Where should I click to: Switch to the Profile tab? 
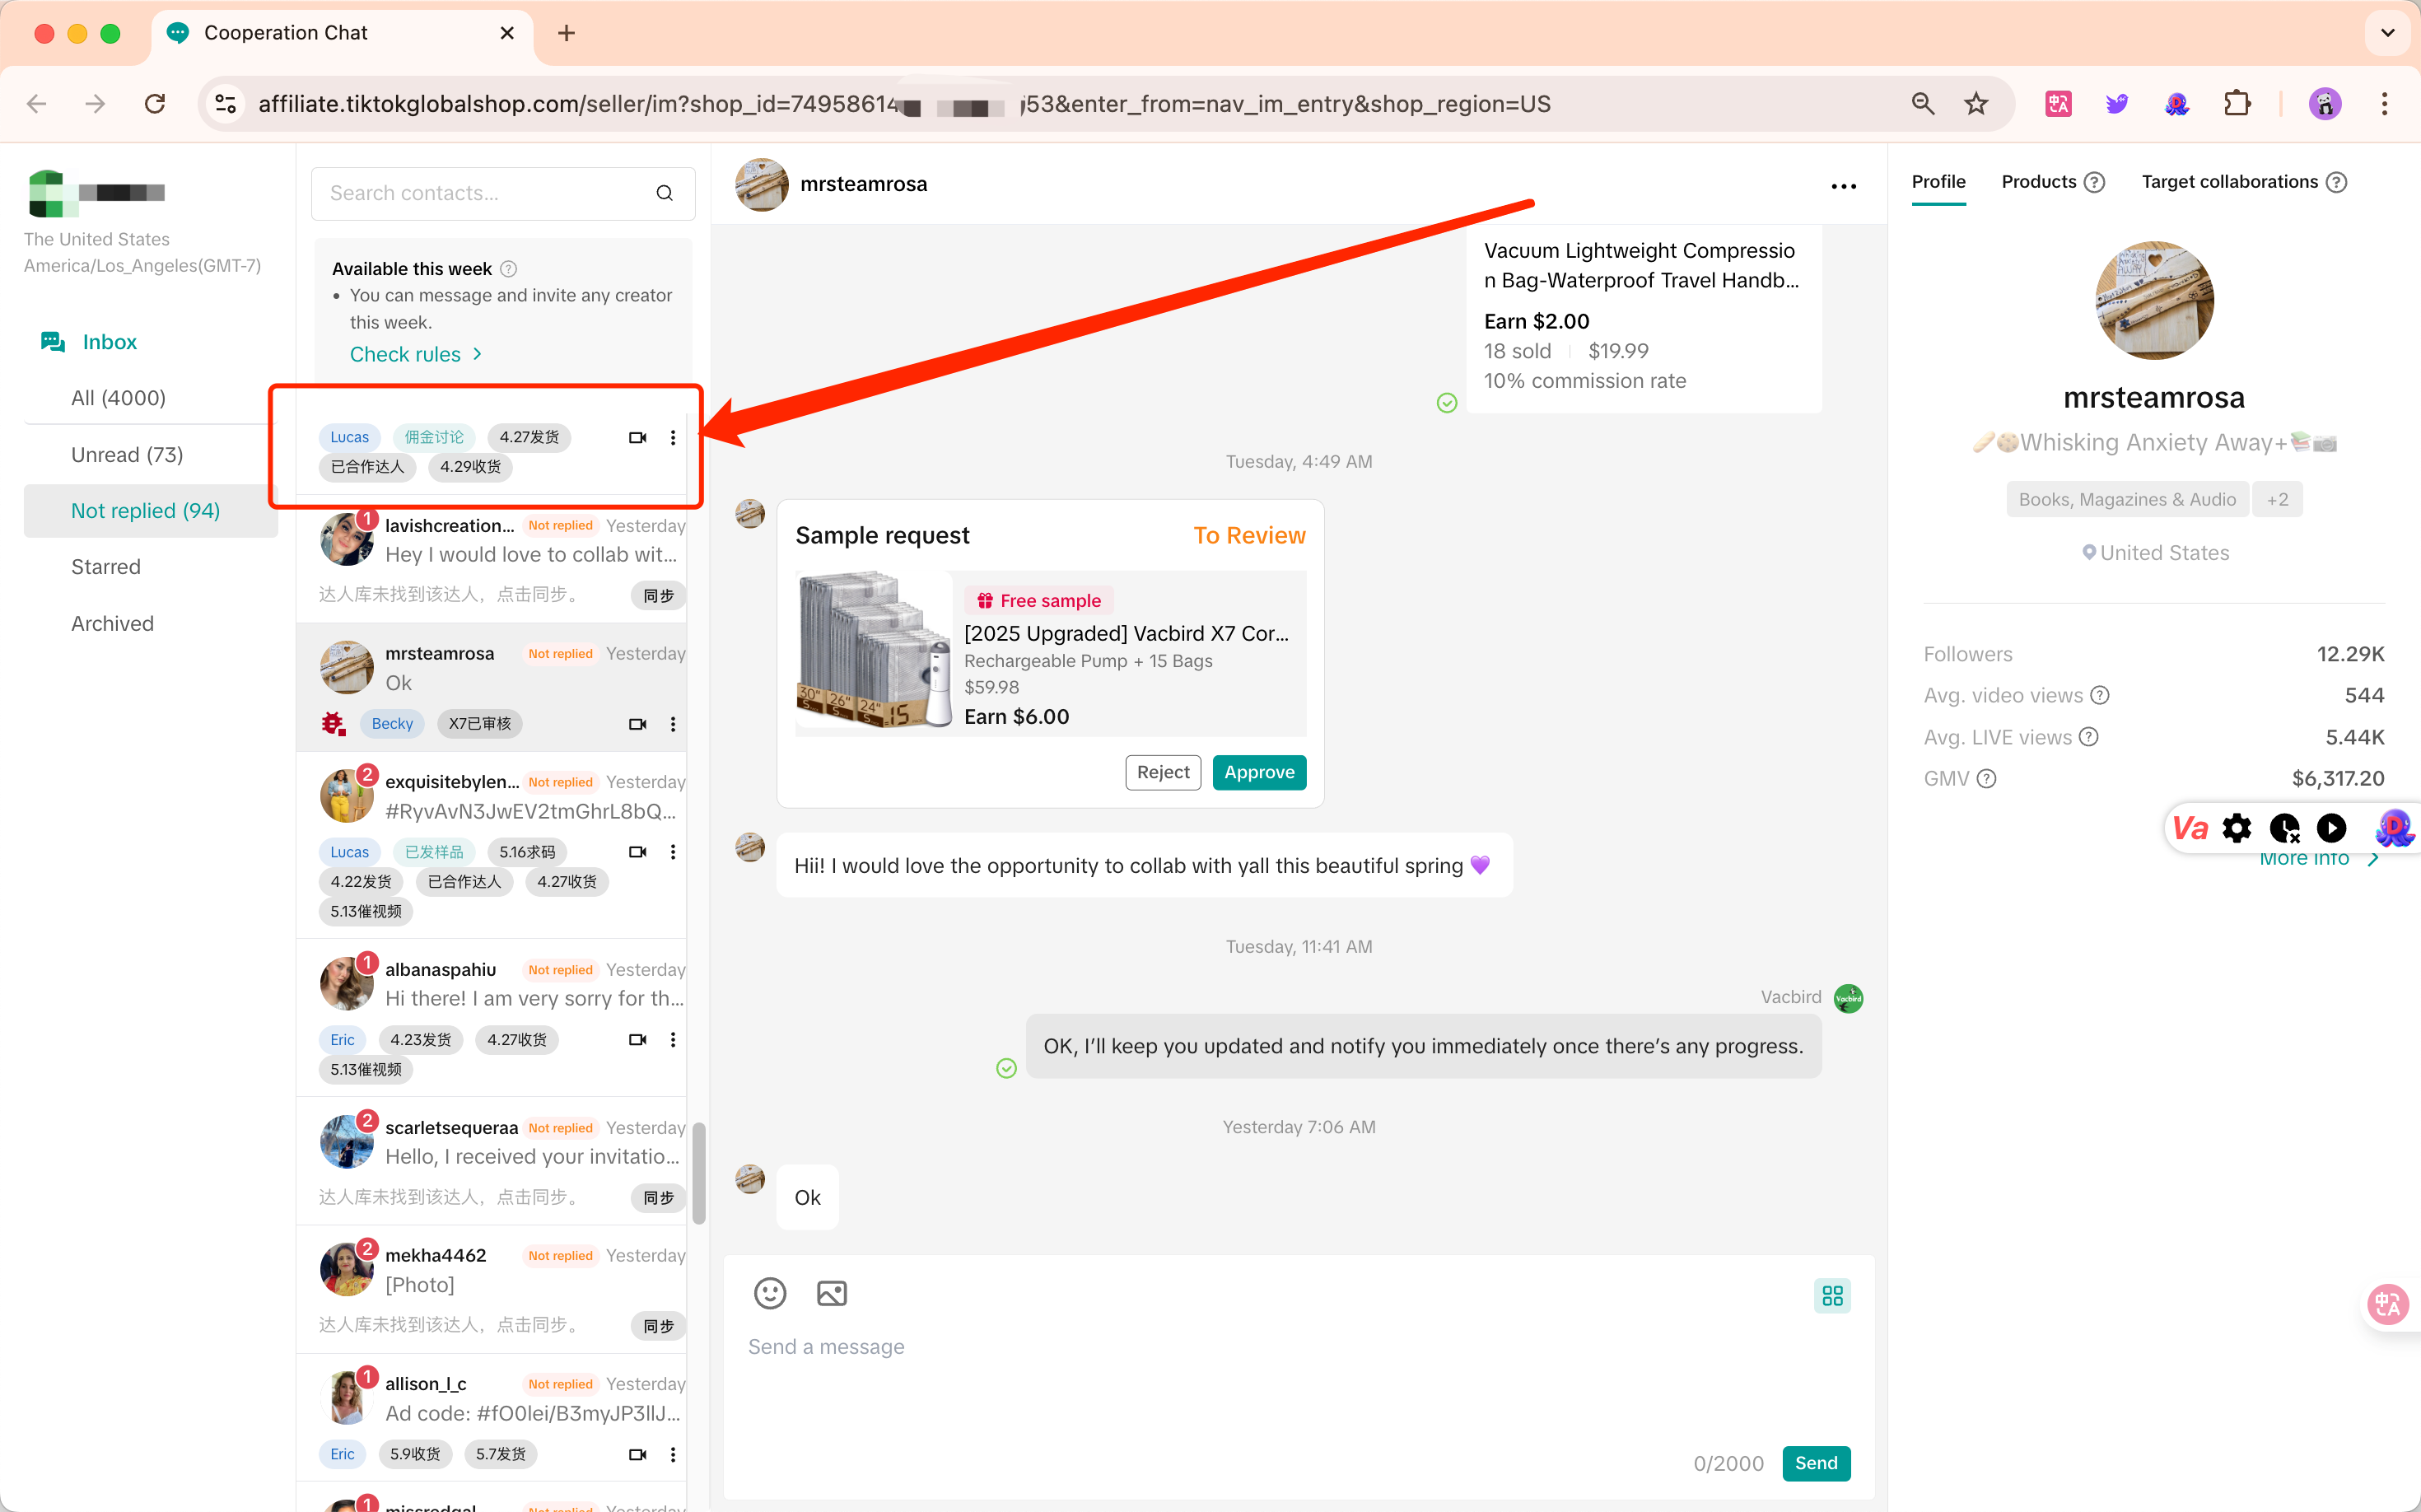point(1938,182)
